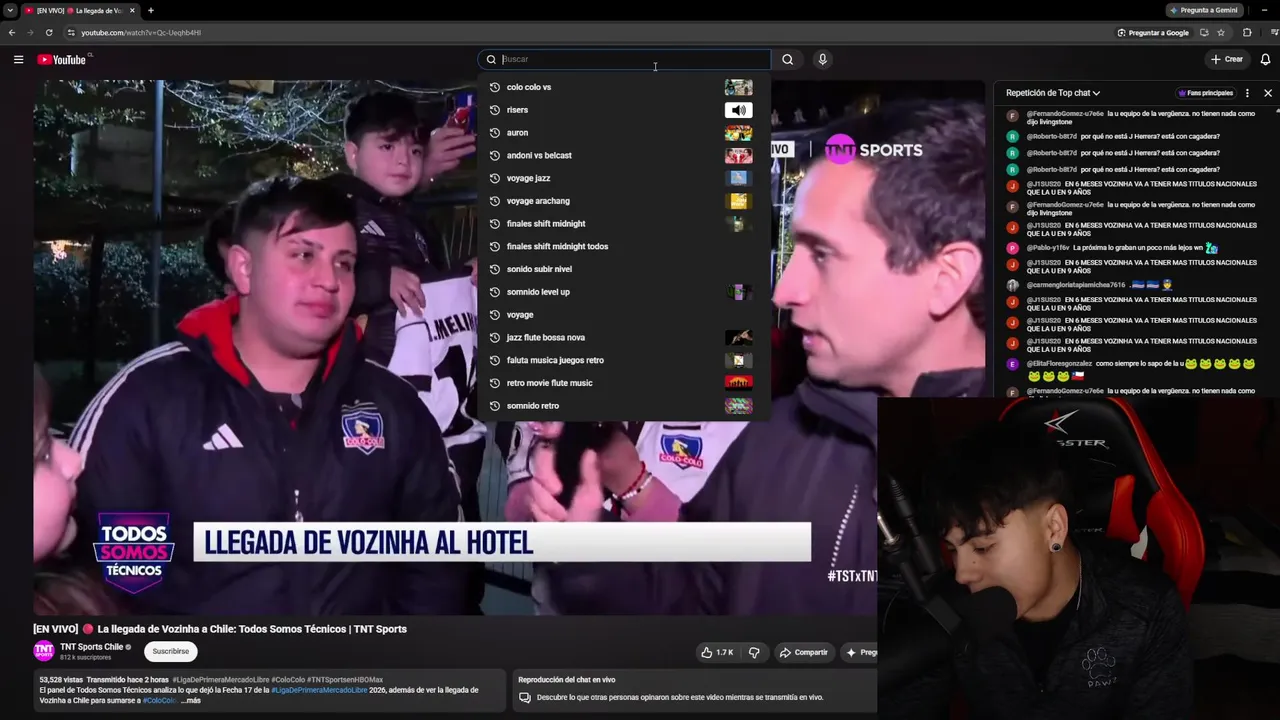Select "sonido subir nivel" suggestion
This screenshot has height=720, width=1280.
point(622,269)
